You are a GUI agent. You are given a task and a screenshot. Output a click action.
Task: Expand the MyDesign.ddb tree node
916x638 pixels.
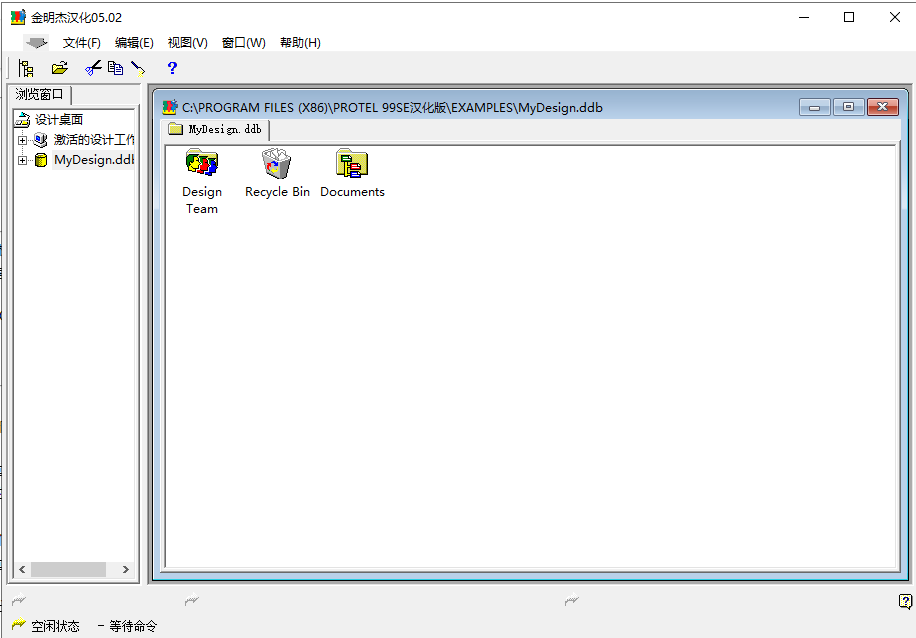22,160
